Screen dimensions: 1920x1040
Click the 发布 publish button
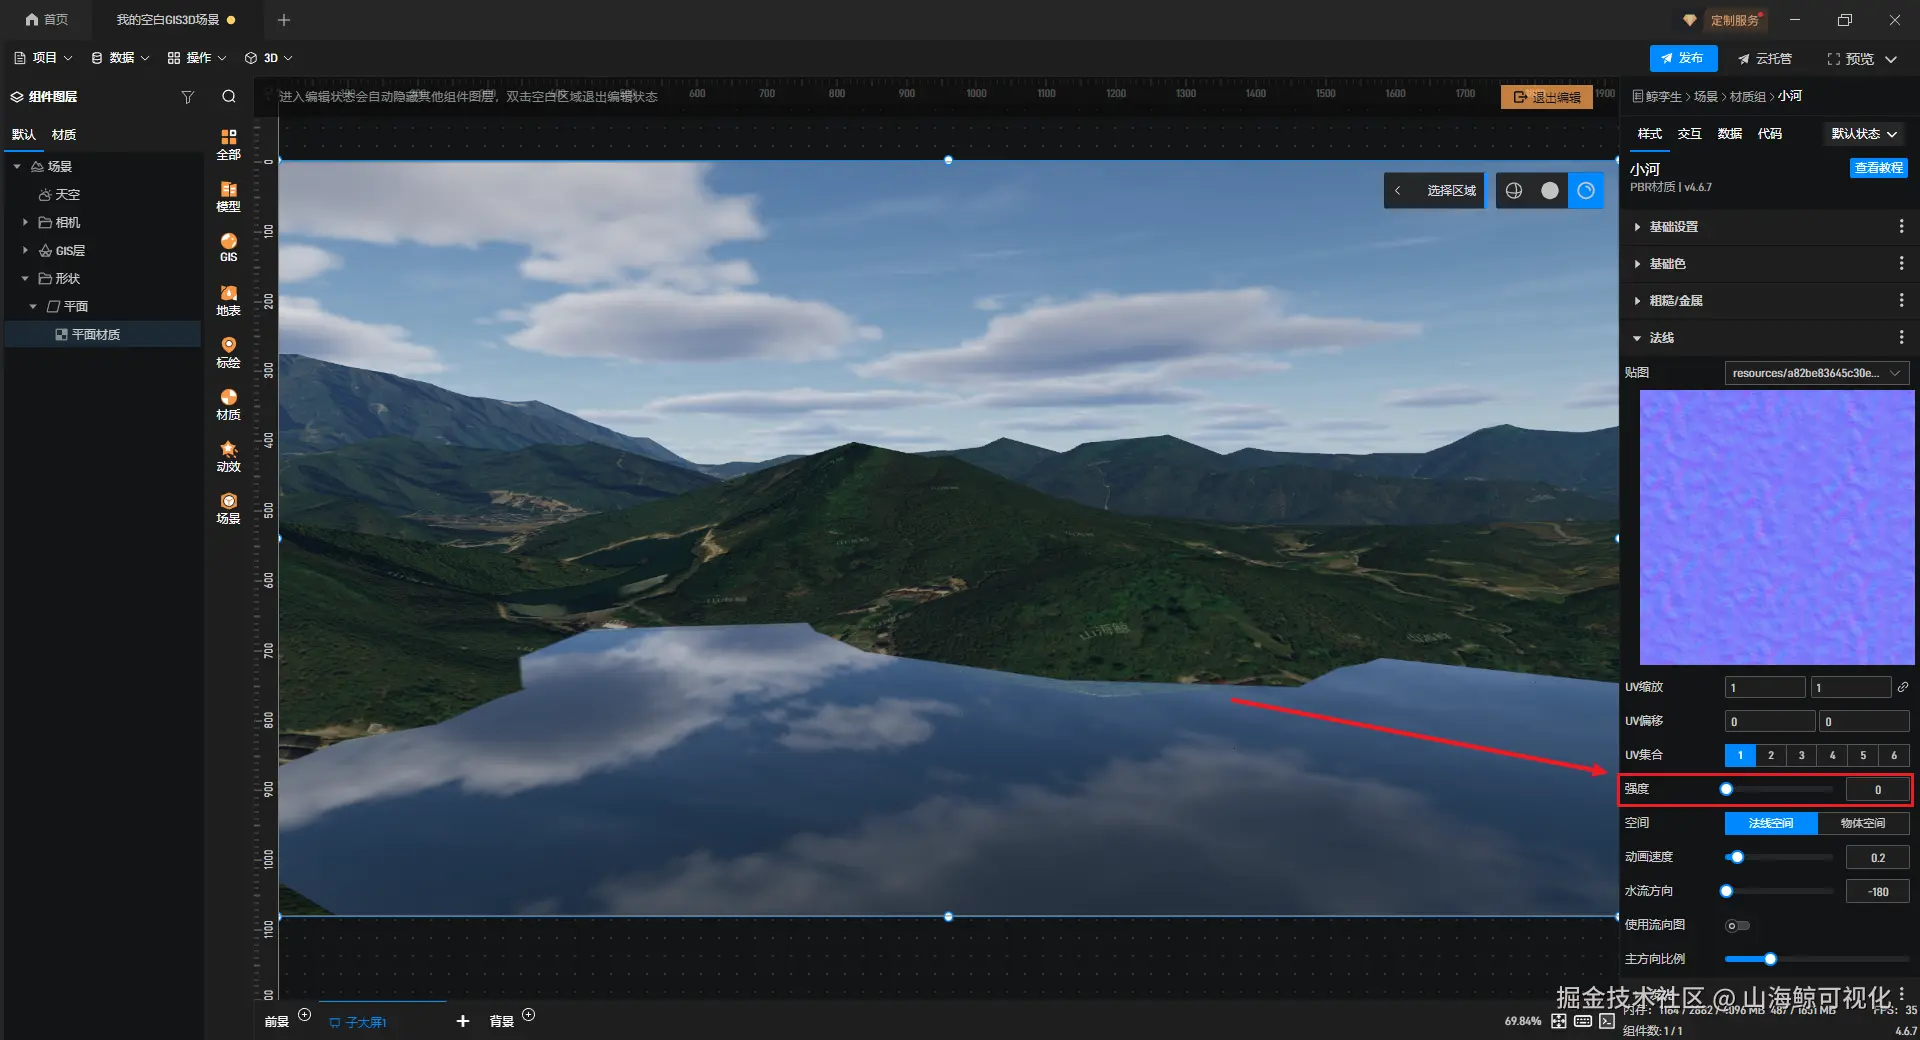(x=1683, y=58)
